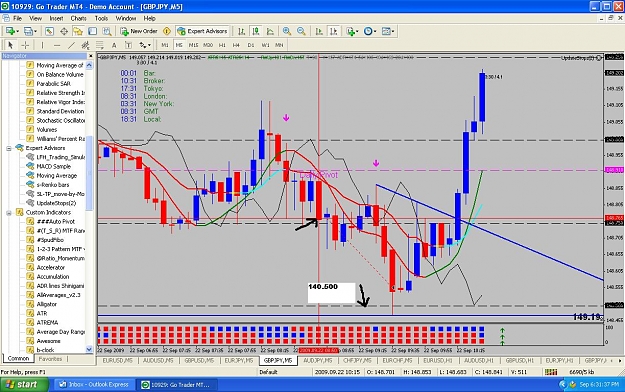Zoom out on the chart

pos(301,31)
